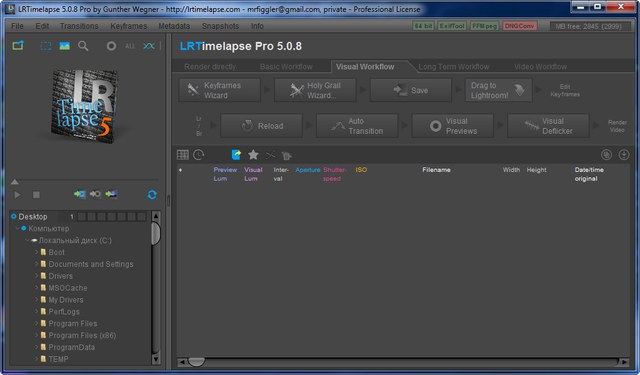This screenshot has height=375, width=640.
Task: Click the table grid view icon
Action: tap(183, 155)
